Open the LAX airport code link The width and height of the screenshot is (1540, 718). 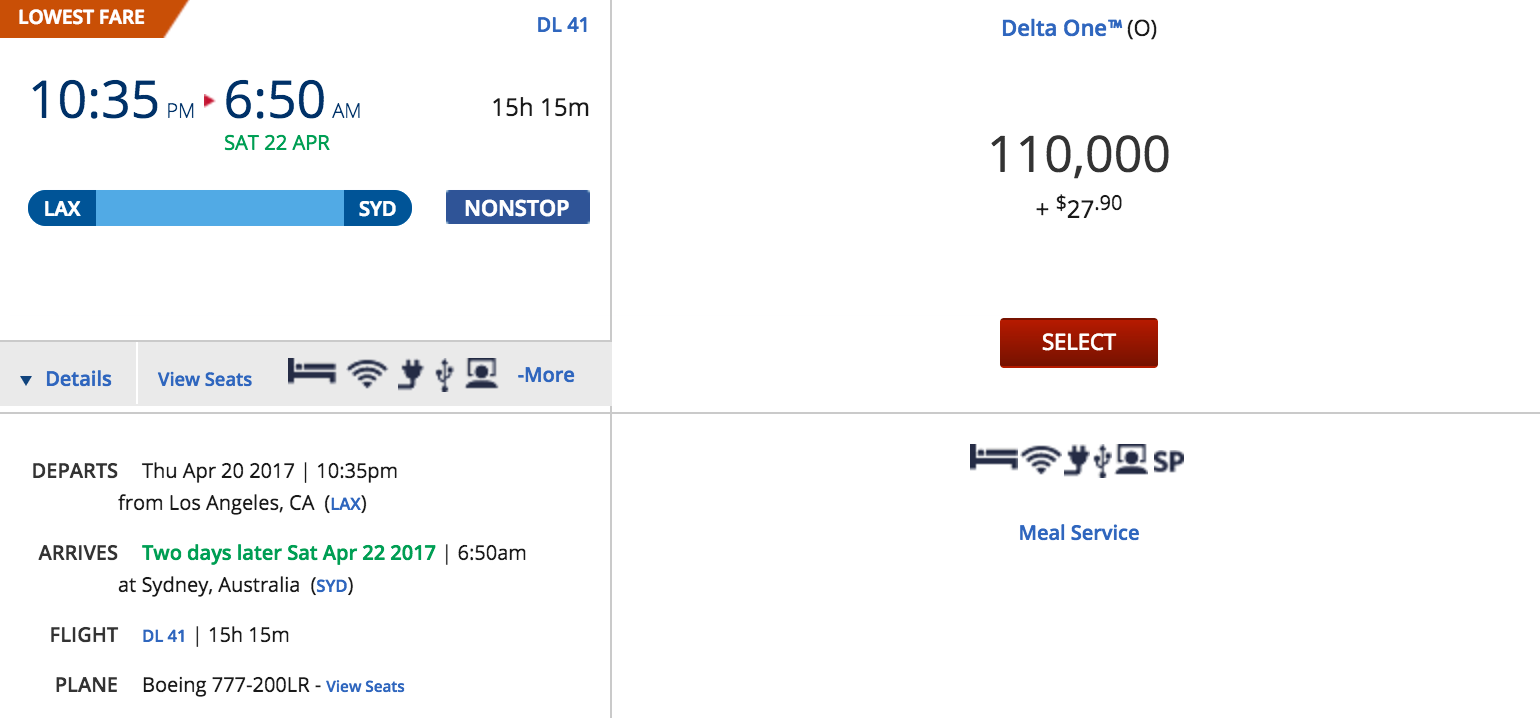coord(345,504)
